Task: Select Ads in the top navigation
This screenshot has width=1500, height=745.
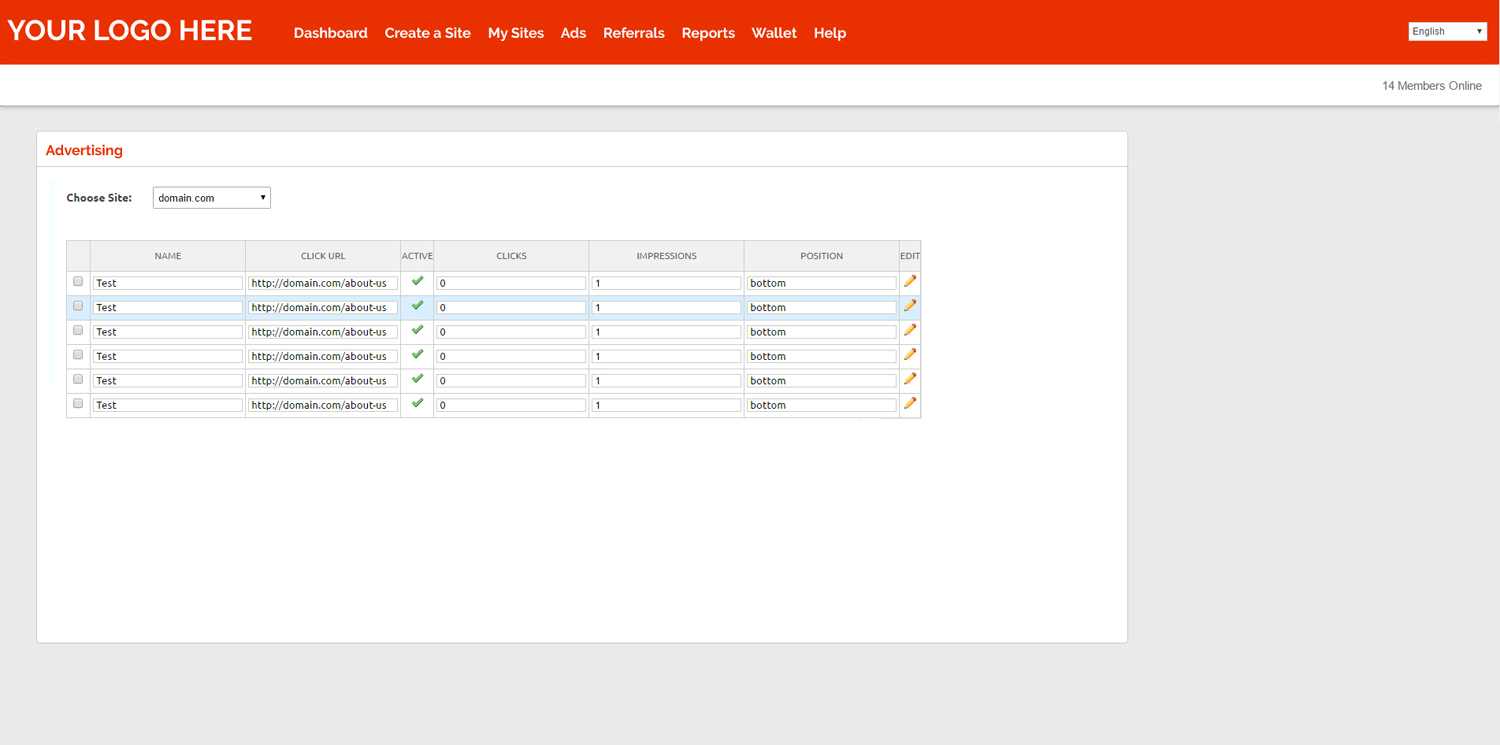Action: click(x=573, y=33)
